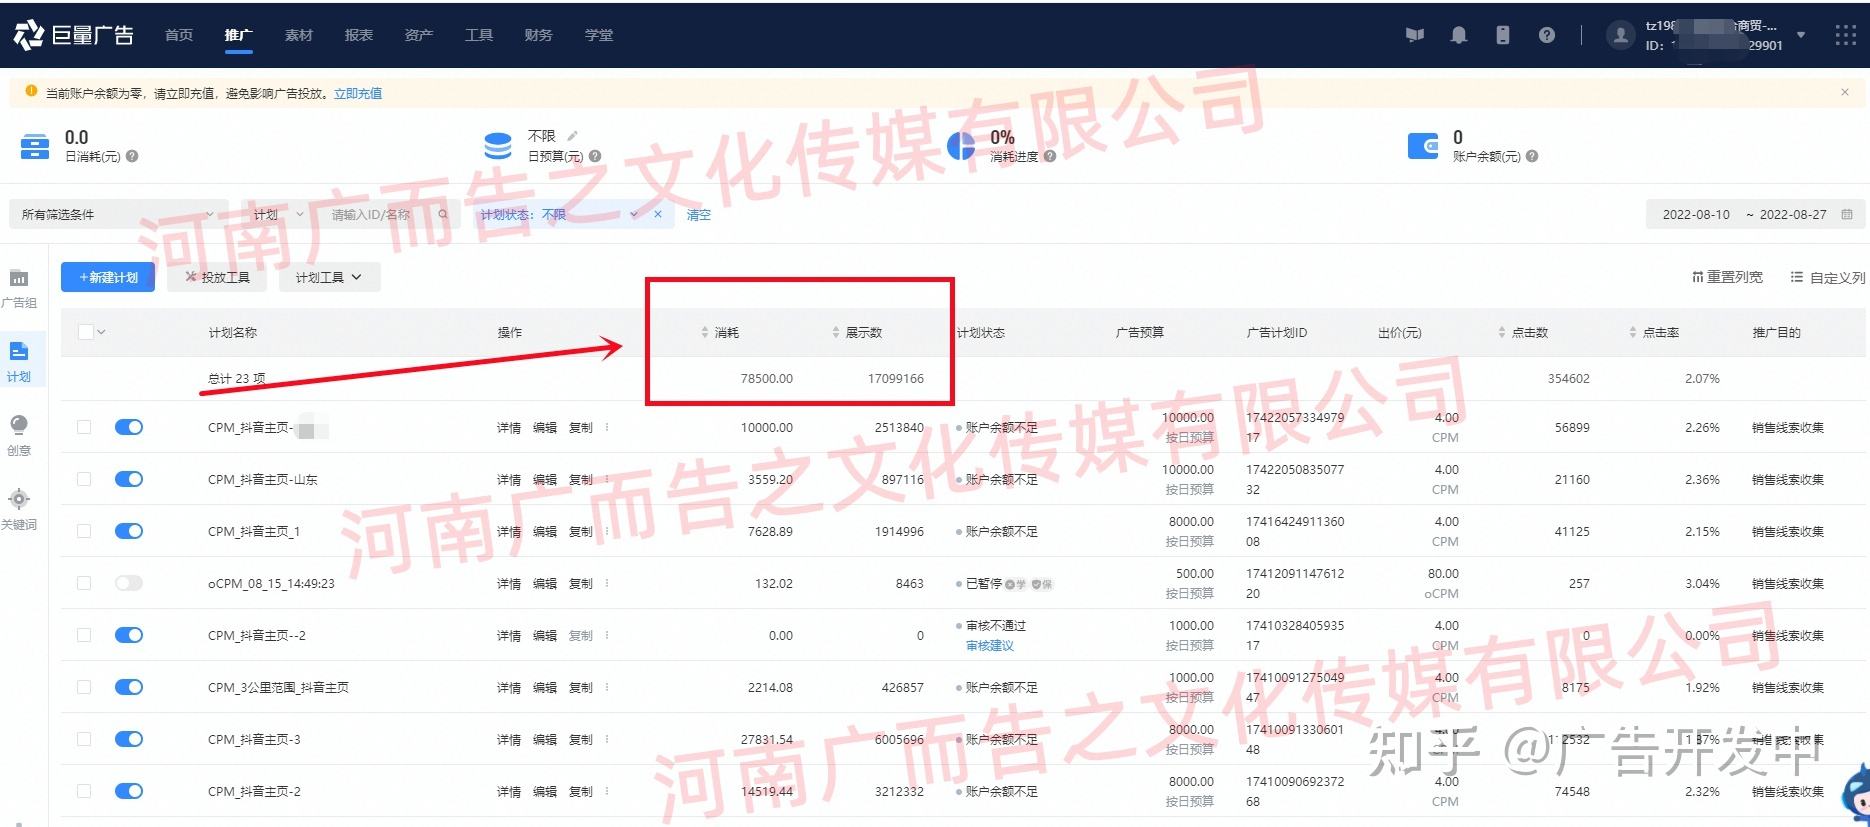1870x827 pixels.
Task: Close the zero balance warning banner
Action: [1845, 92]
